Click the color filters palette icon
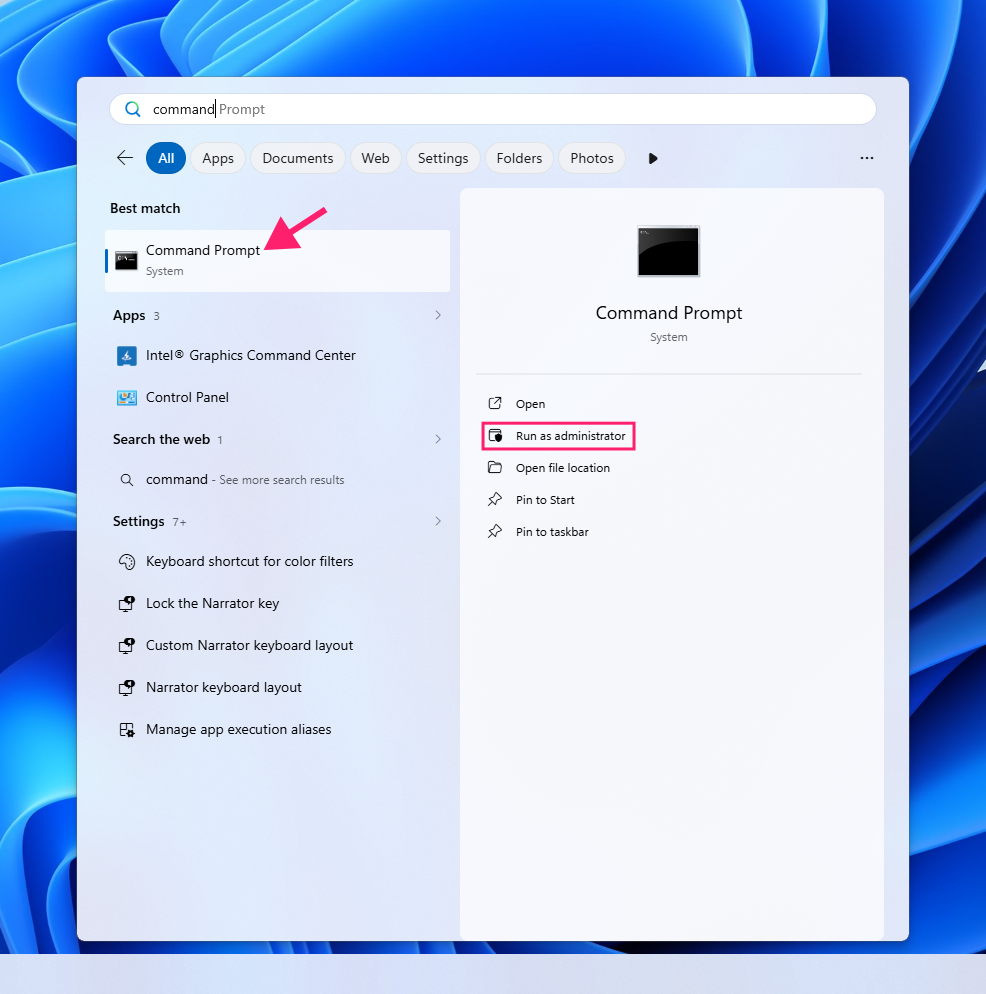The image size is (986, 994). coord(127,562)
